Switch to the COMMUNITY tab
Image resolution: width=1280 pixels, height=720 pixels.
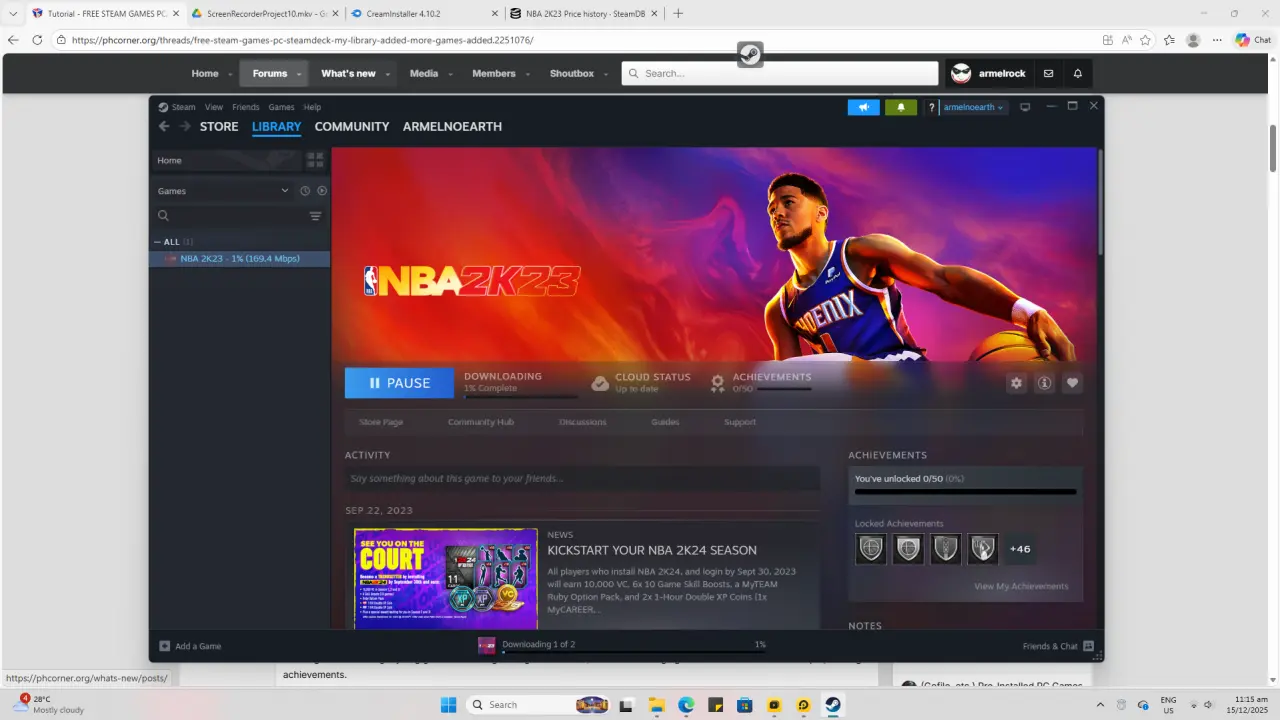tap(352, 127)
